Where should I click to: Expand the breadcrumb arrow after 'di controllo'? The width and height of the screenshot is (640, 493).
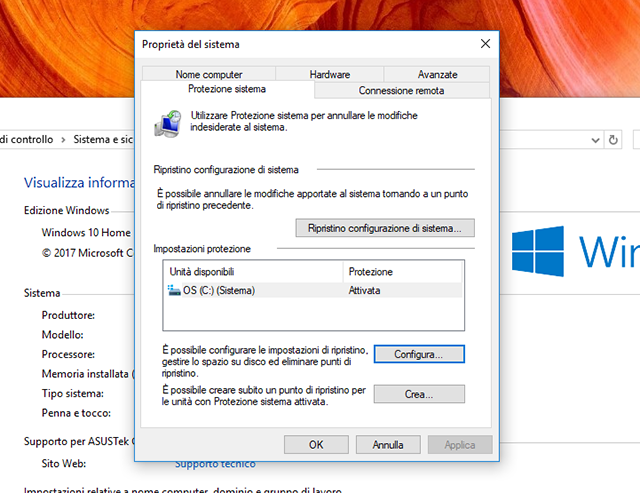63,140
